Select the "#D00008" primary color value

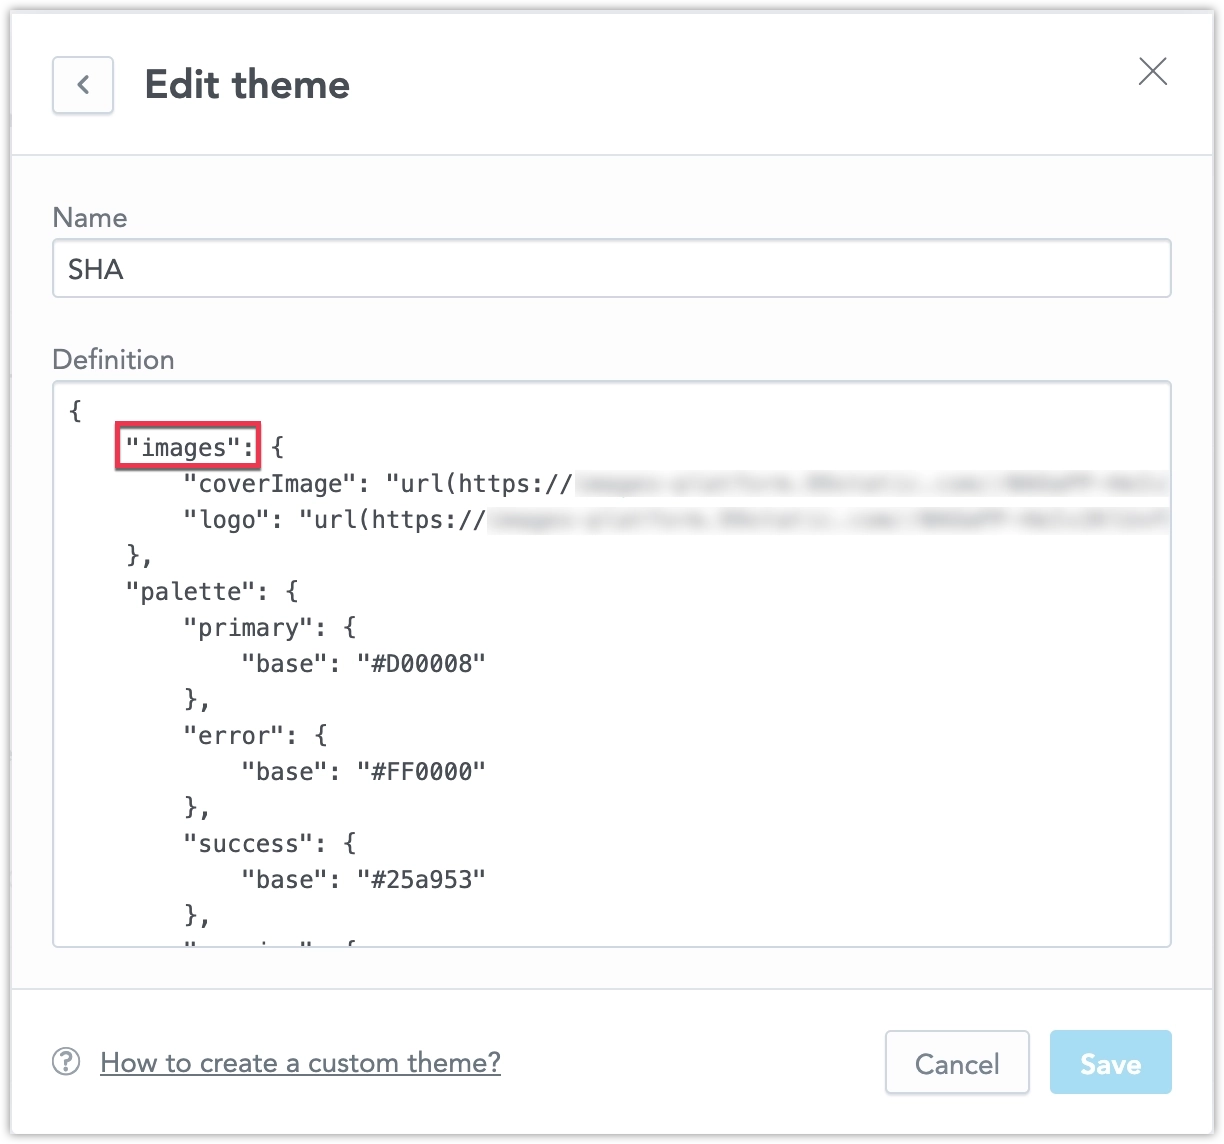coord(422,662)
